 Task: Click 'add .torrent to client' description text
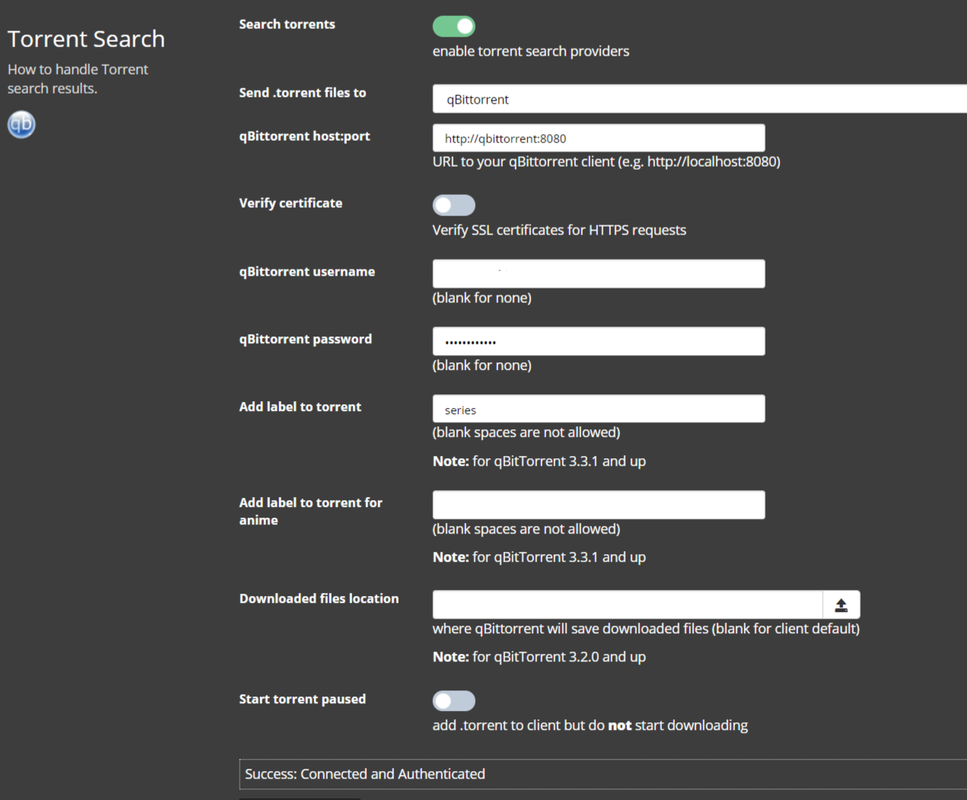(590, 725)
